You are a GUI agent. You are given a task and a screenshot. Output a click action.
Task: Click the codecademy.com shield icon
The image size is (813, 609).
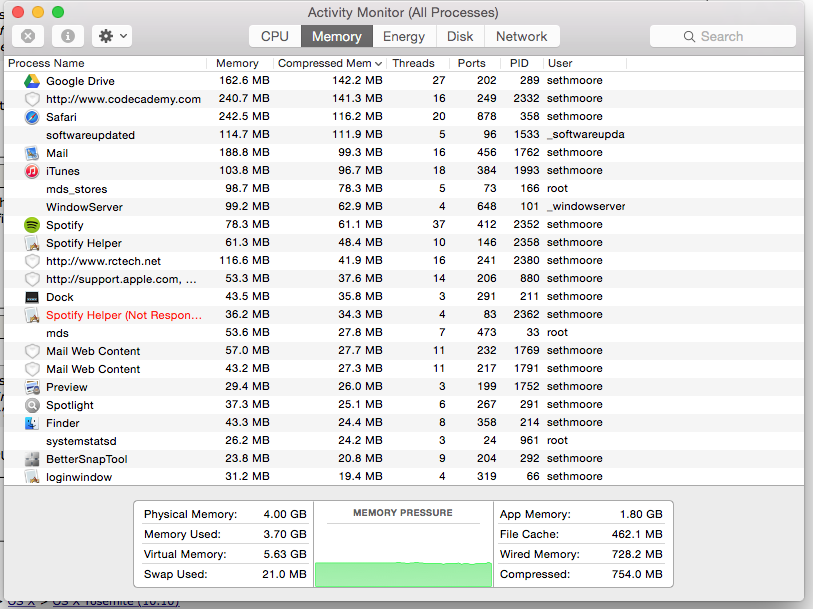pos(32,99)
